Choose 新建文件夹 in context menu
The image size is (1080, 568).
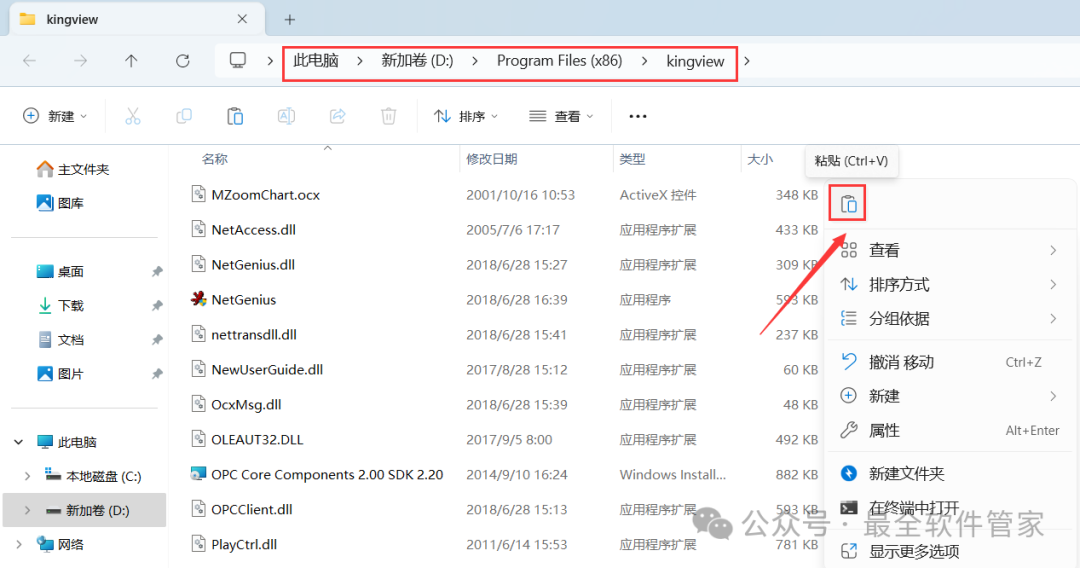[949, 474]
